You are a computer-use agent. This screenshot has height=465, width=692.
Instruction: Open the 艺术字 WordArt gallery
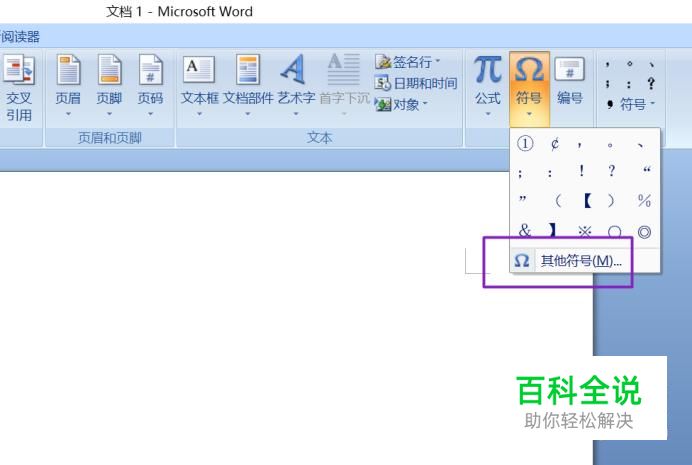pyautogui.click(x=296, y=86)
